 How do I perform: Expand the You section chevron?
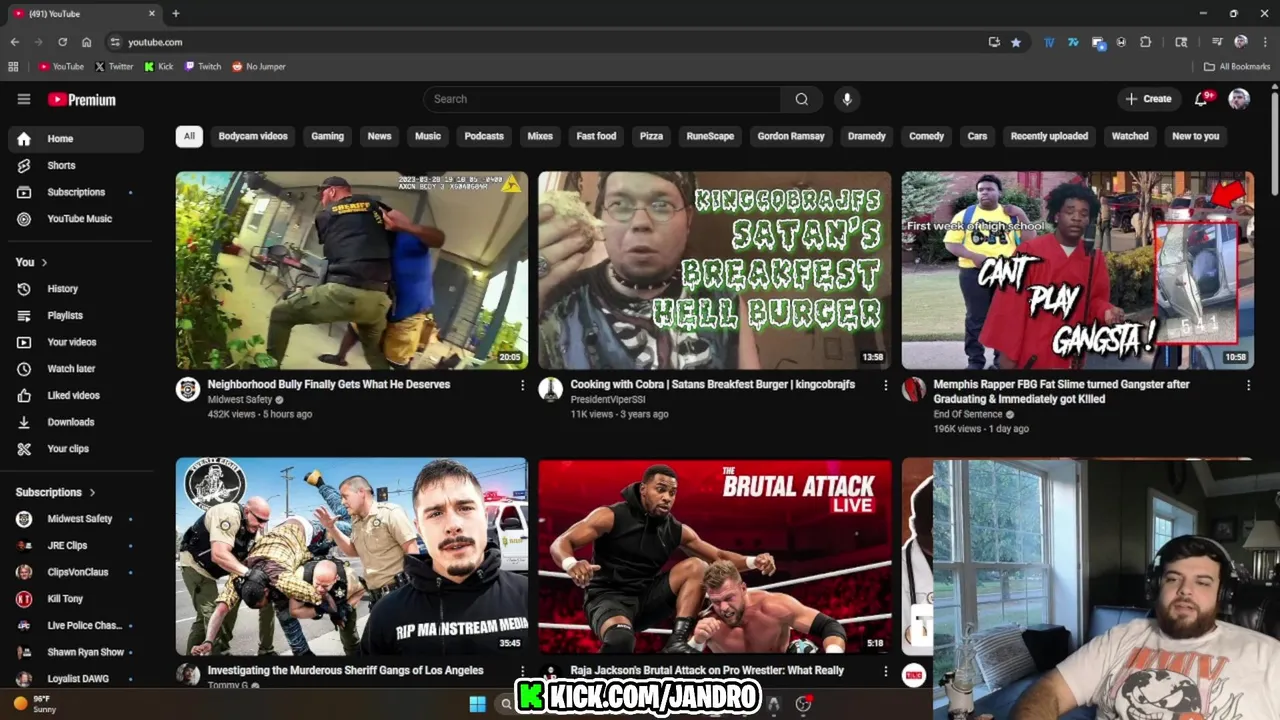click(44, 263)
